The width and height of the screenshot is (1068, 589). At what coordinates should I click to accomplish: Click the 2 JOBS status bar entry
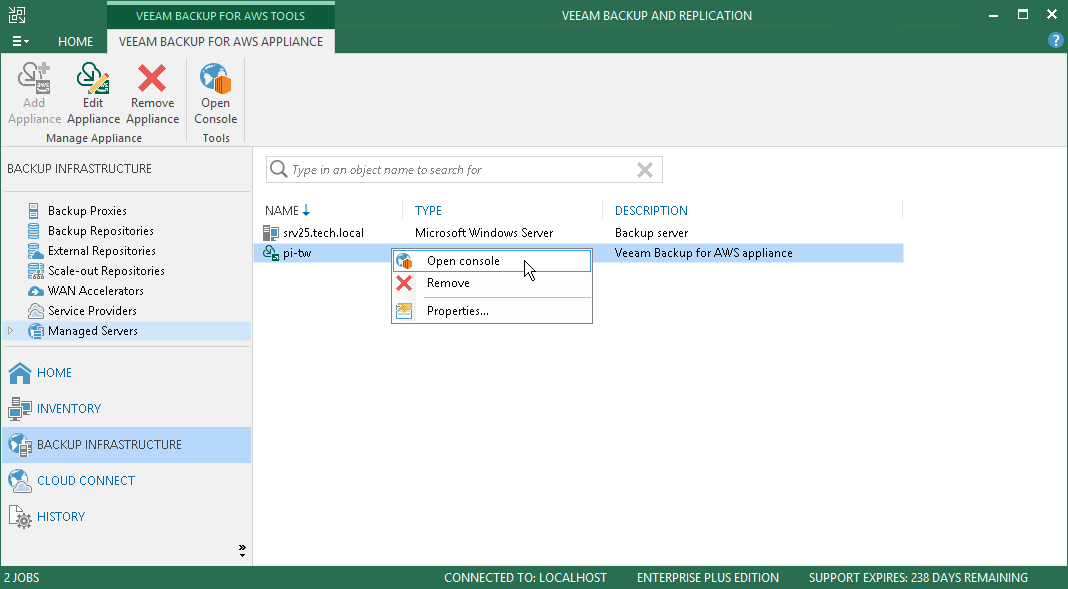pos(22,578)
